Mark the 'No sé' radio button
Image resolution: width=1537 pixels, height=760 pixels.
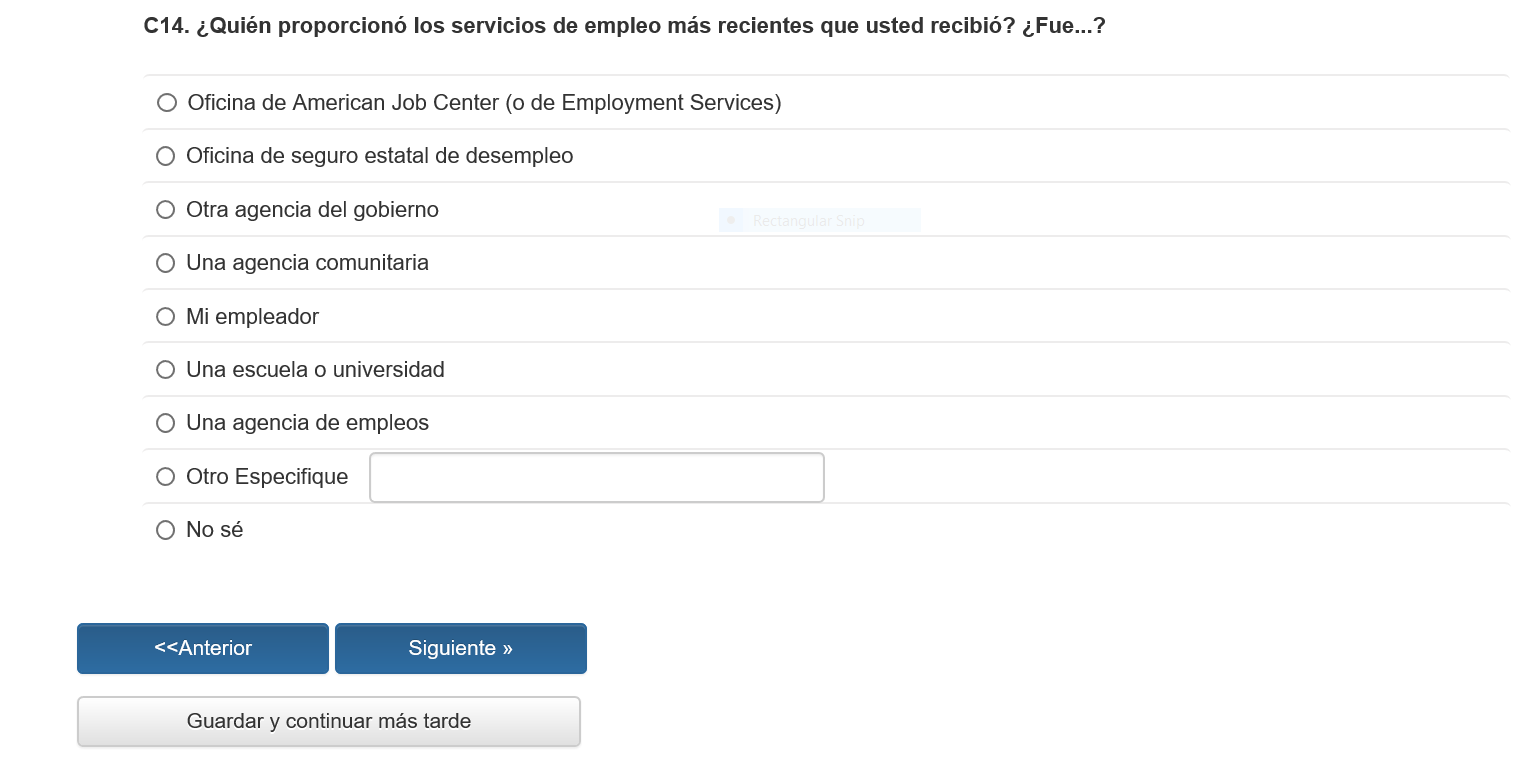pos(166,530)
